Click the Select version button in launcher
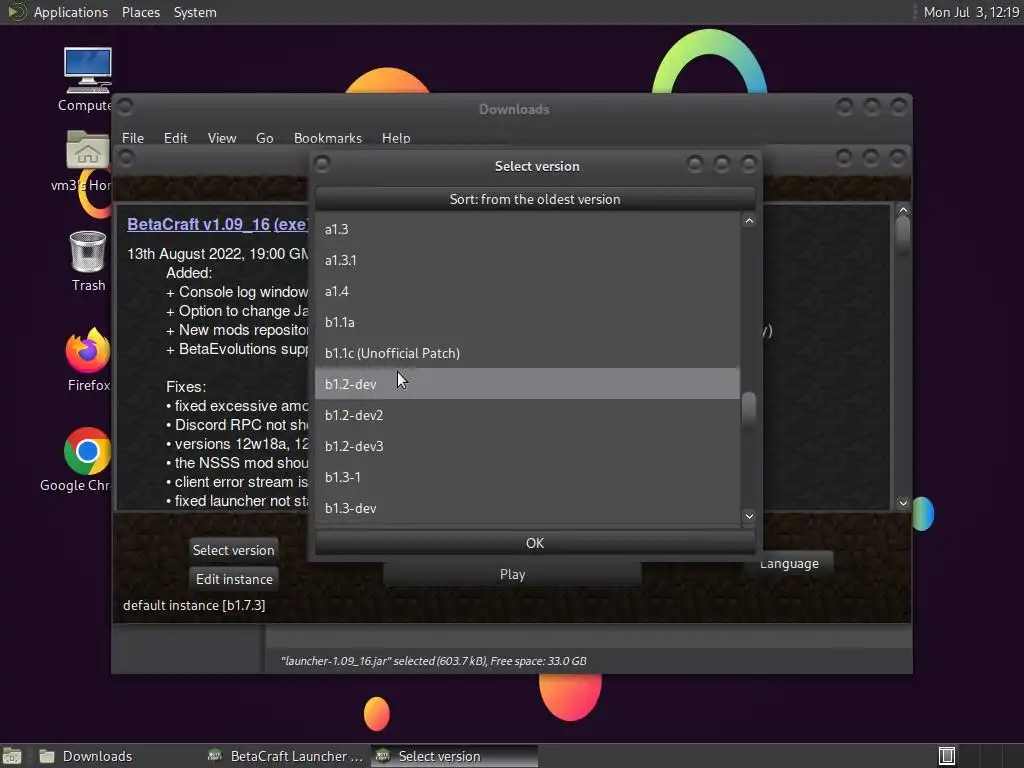The image size is (1024, 768). [x=233, y=550]
